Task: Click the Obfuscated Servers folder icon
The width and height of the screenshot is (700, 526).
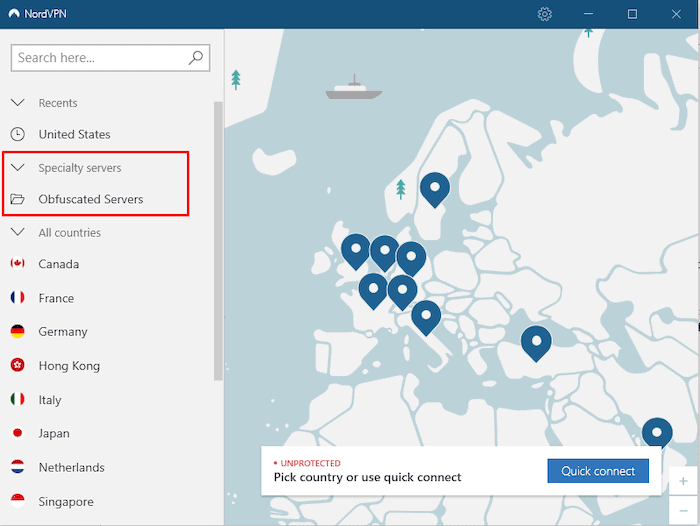Action: [x=17, y=199]
